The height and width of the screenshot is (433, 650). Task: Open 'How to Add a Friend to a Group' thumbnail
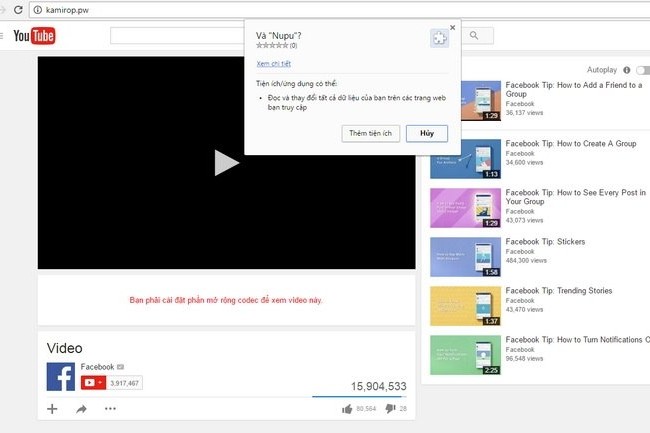[481, 101]
